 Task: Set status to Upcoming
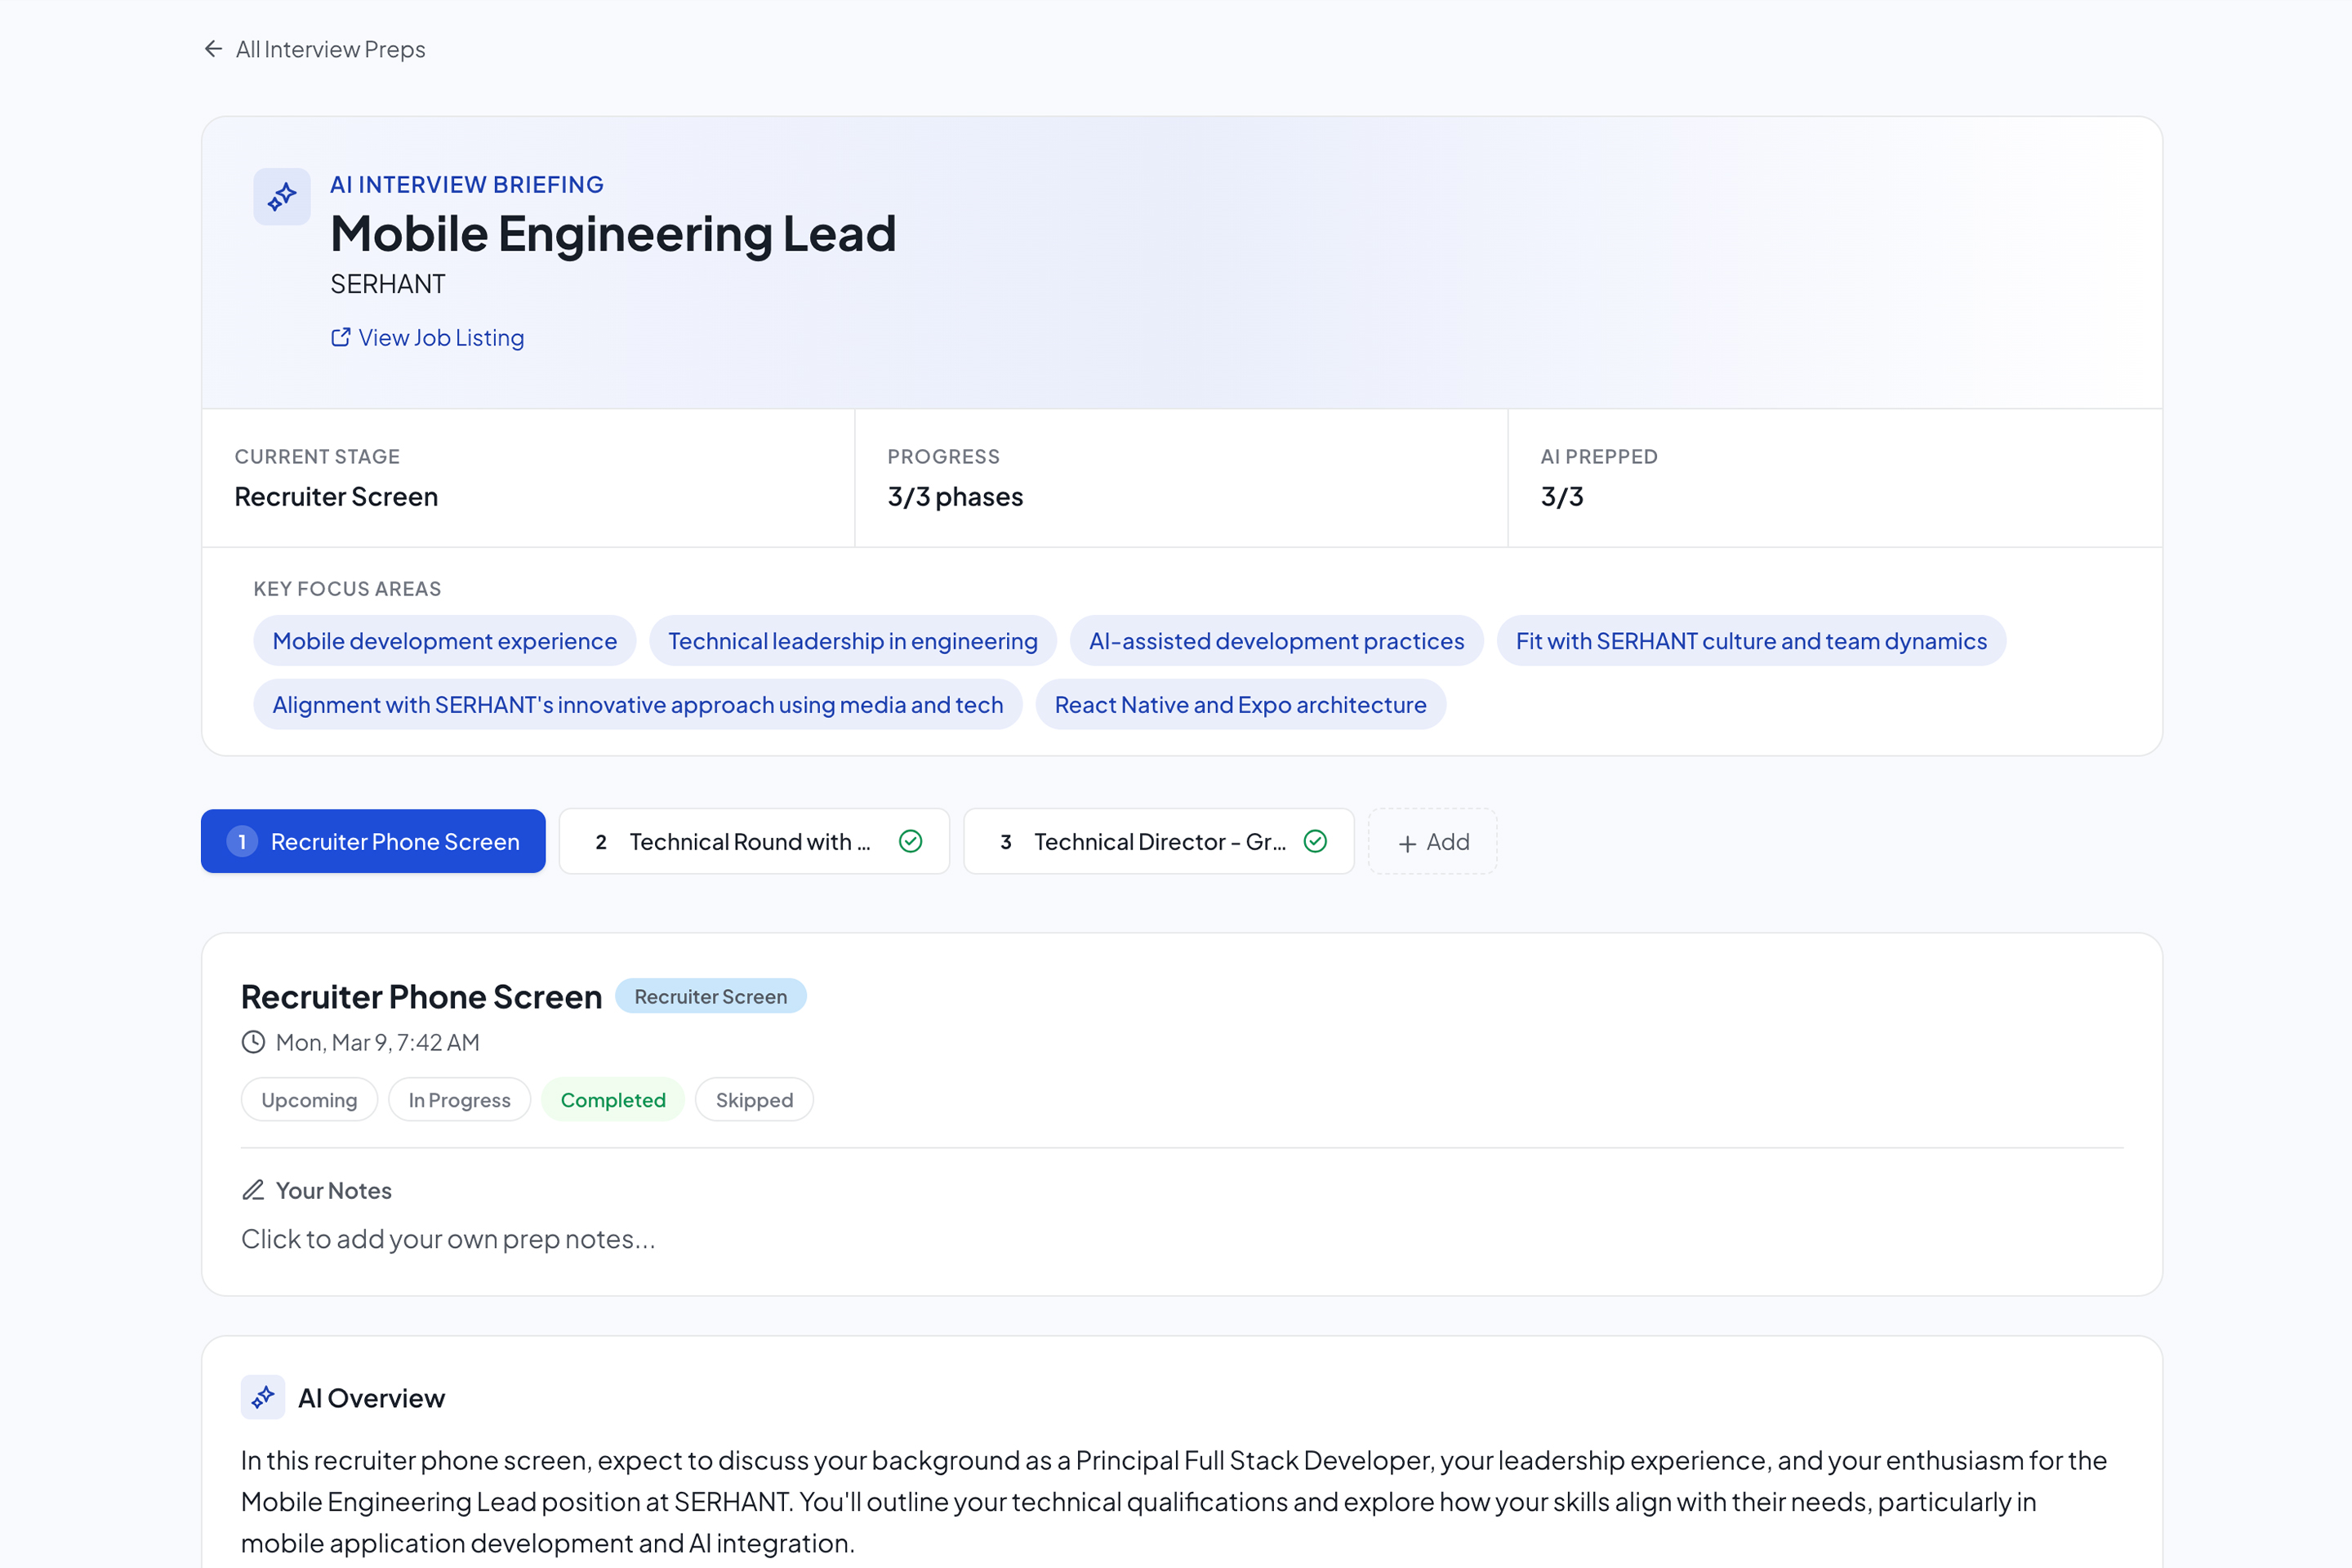(x=309, y=1100)
